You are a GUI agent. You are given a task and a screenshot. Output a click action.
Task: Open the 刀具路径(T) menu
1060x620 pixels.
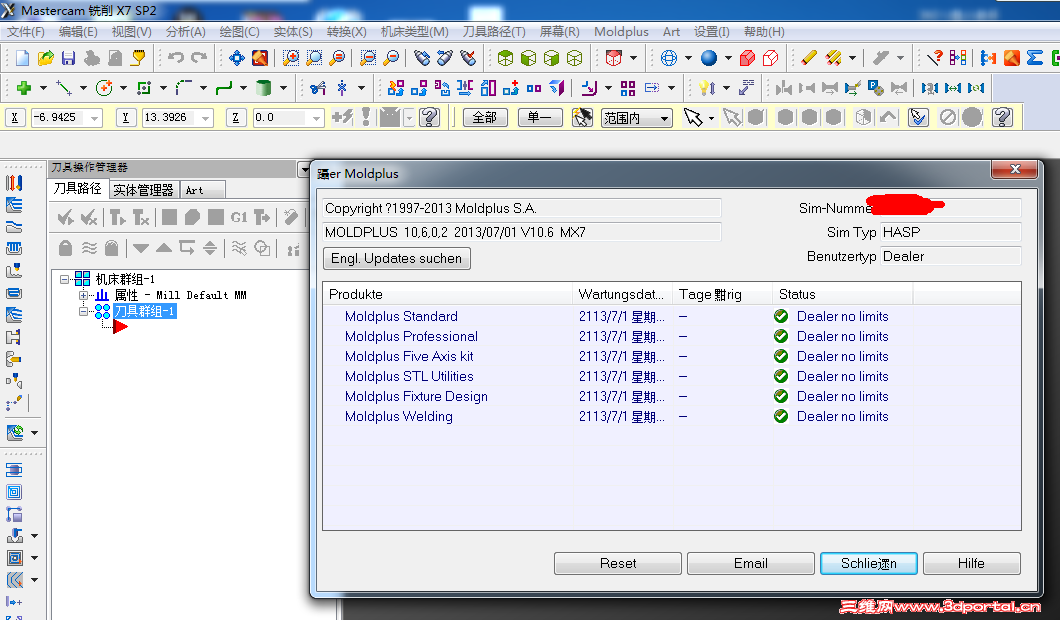[494, 32]
